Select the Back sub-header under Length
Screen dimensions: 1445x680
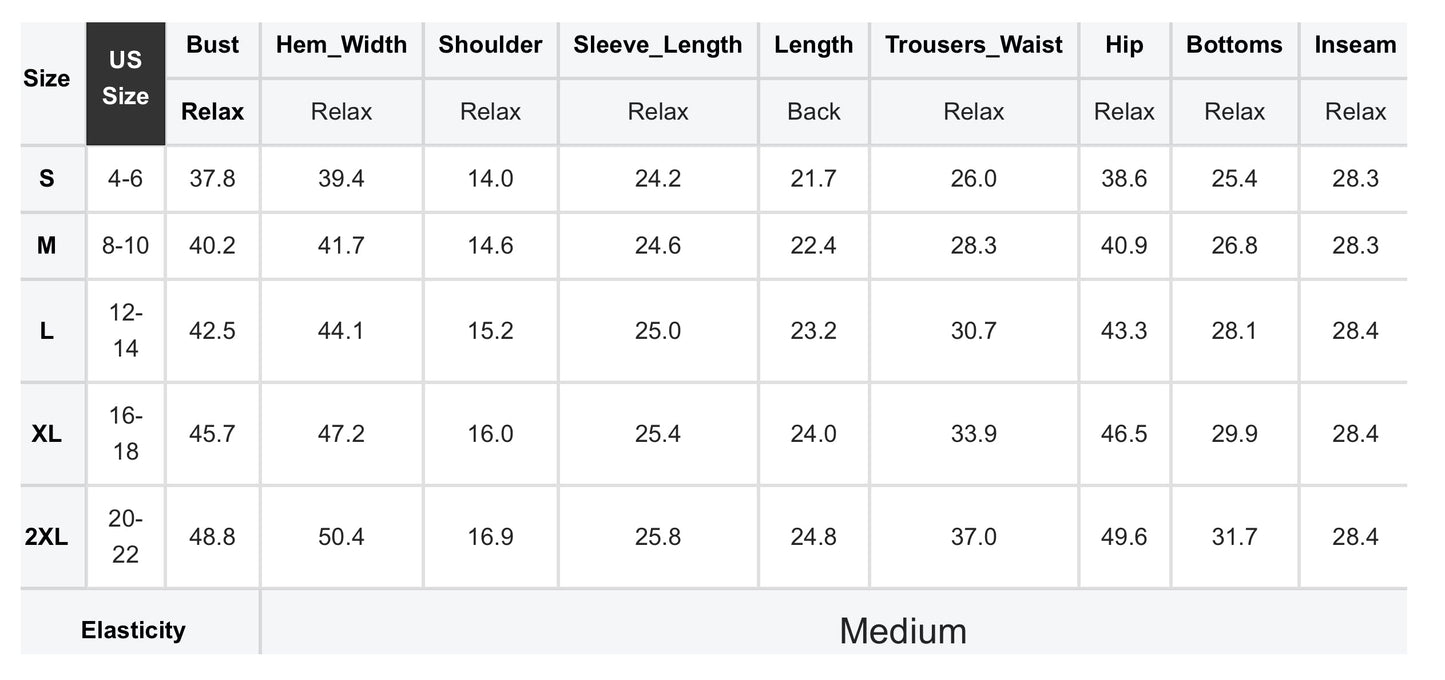(x=813, y=112)
